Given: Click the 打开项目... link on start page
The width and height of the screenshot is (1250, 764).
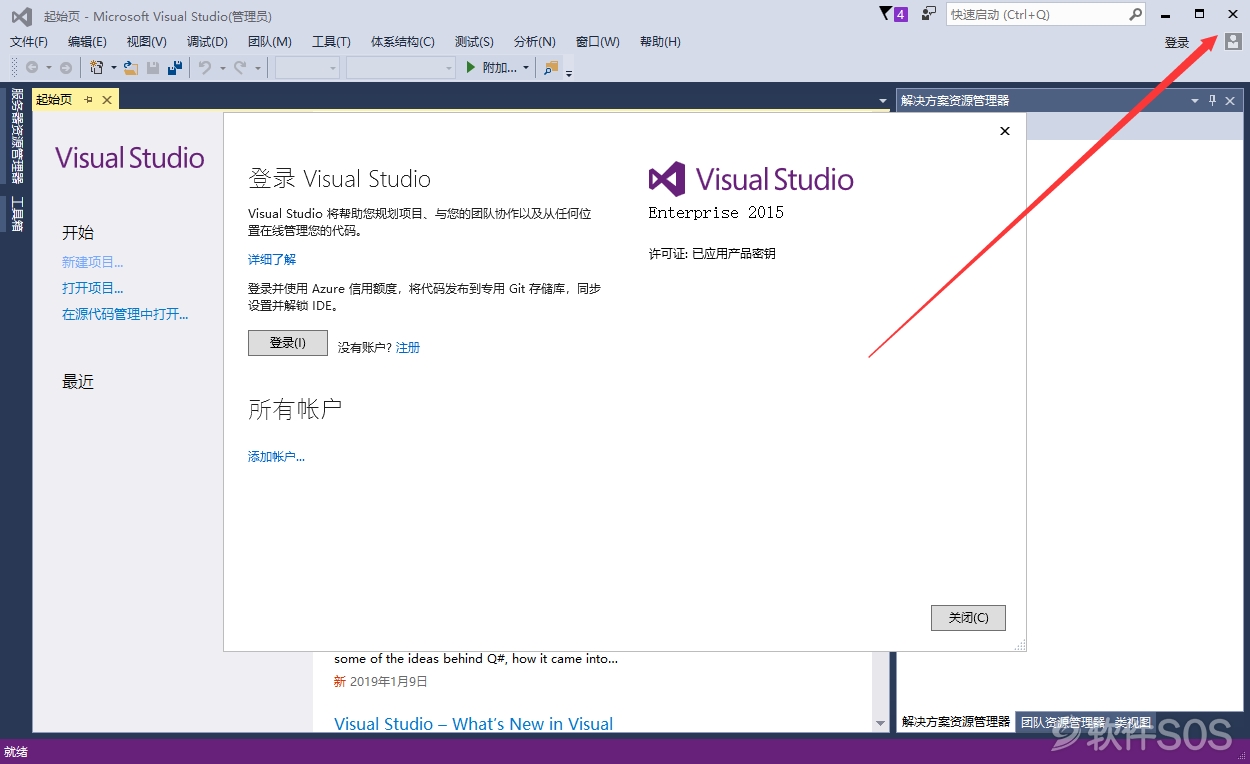Looking at the screenshot, I should [93, 288].
